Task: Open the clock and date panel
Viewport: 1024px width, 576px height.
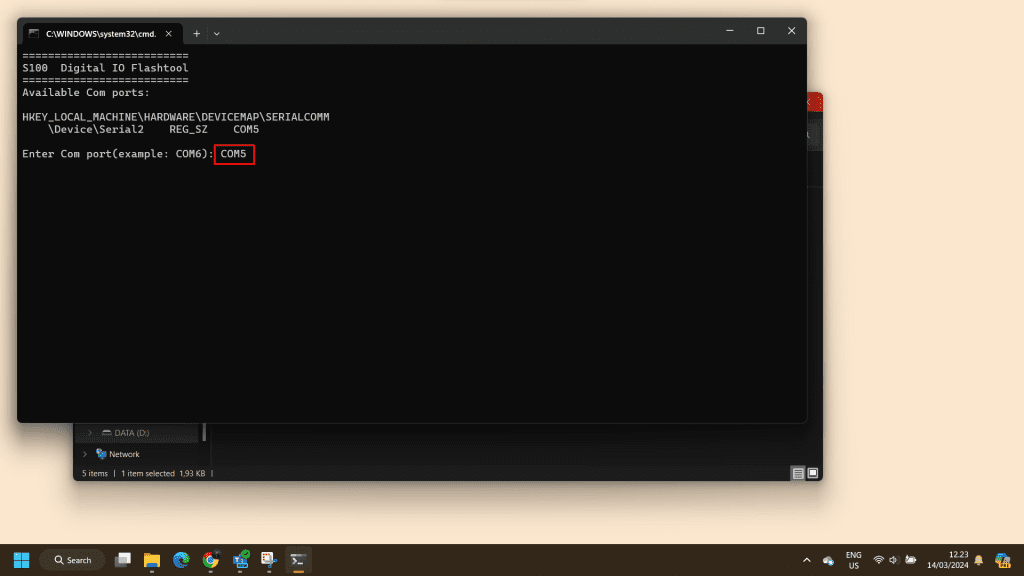Action: pyautogui.click(x=957, y=560)
